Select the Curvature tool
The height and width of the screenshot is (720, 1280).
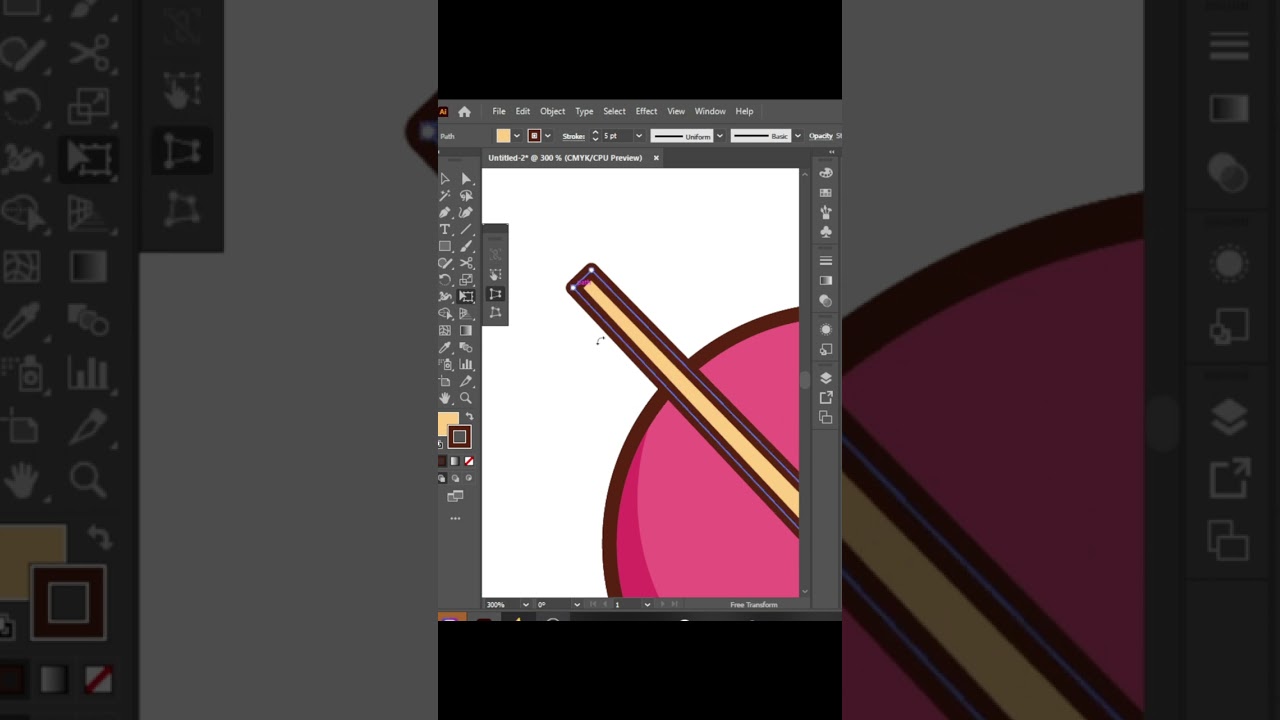tap(466, 212)
